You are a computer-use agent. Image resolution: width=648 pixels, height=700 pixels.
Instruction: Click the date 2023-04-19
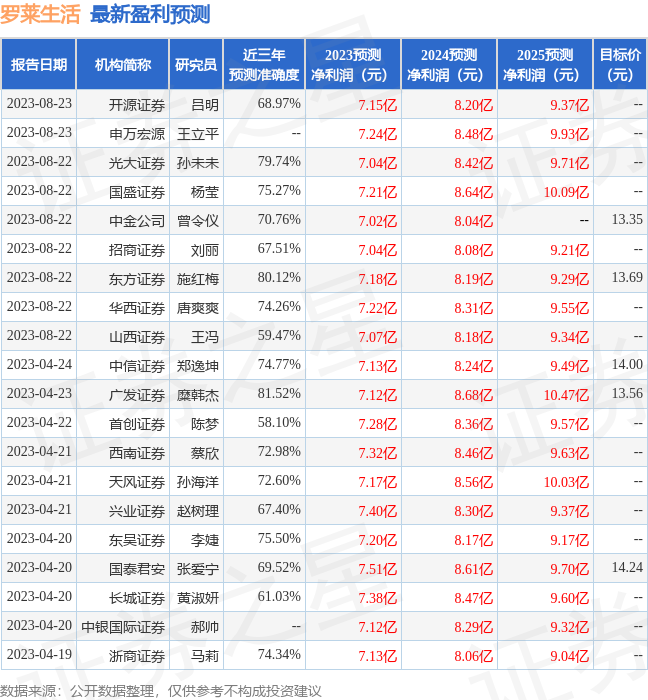point(39,654)
